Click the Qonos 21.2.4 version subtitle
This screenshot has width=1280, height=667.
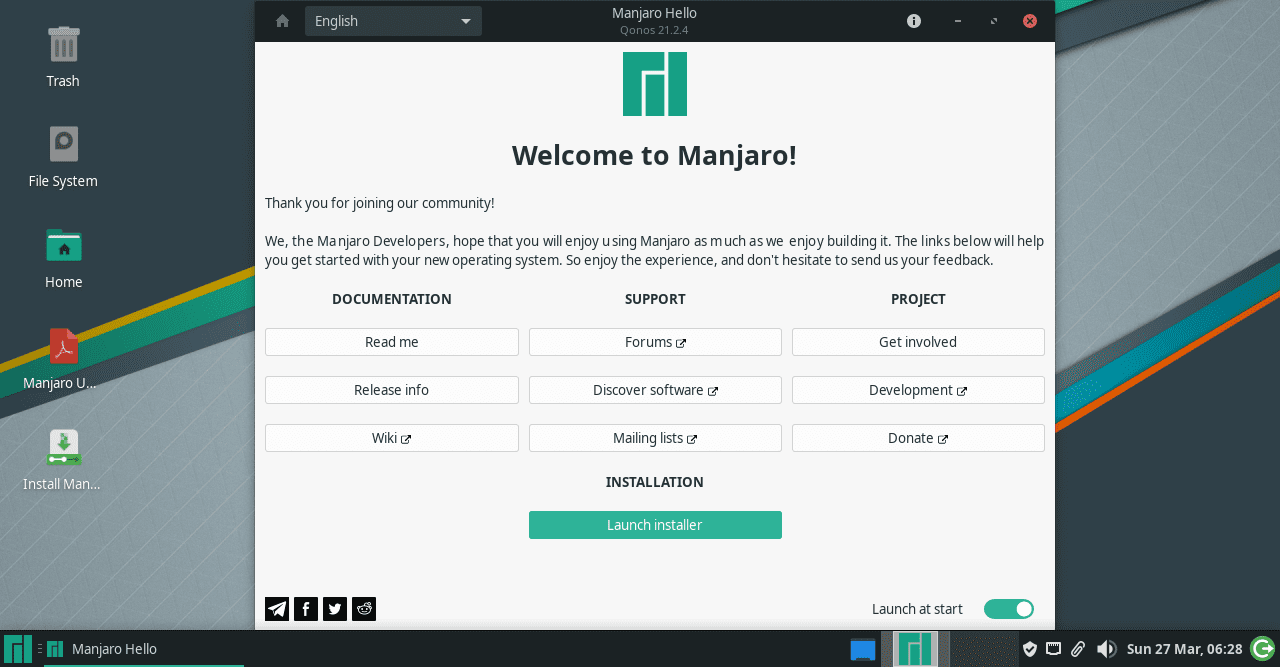pyautogui.click(x=654, y=30)
